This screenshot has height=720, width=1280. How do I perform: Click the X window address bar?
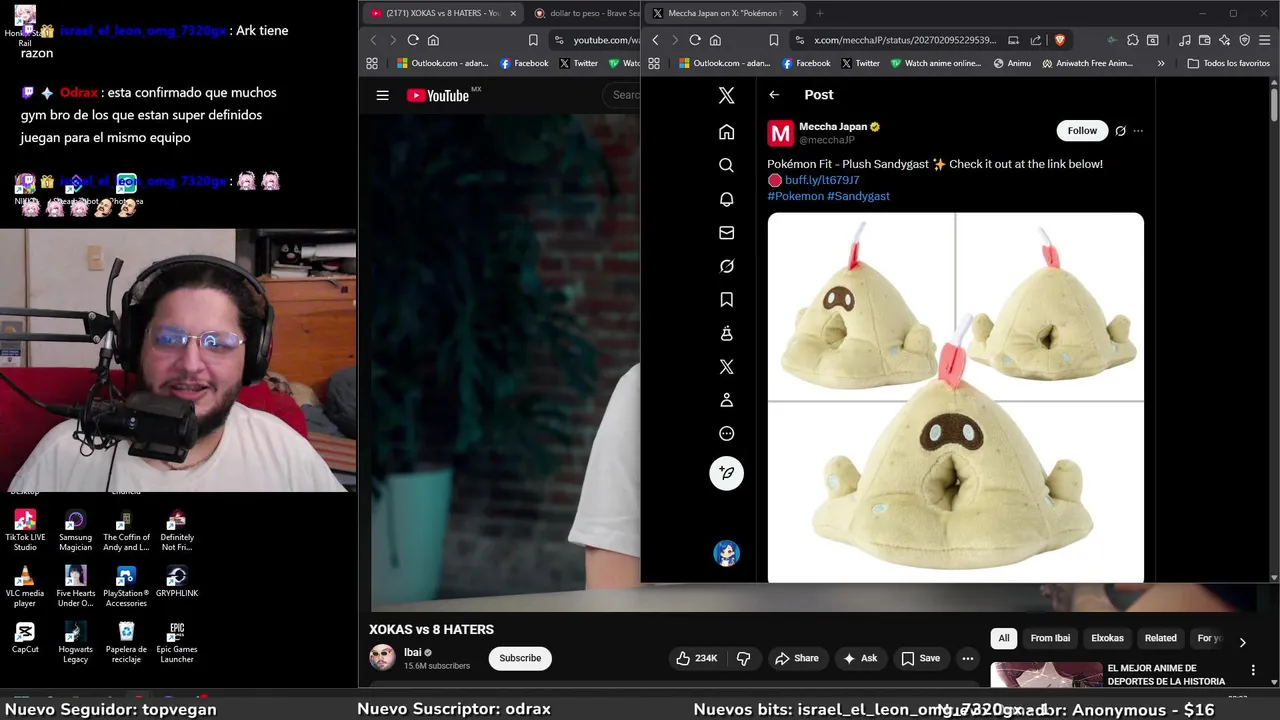[x=931, y=40]
